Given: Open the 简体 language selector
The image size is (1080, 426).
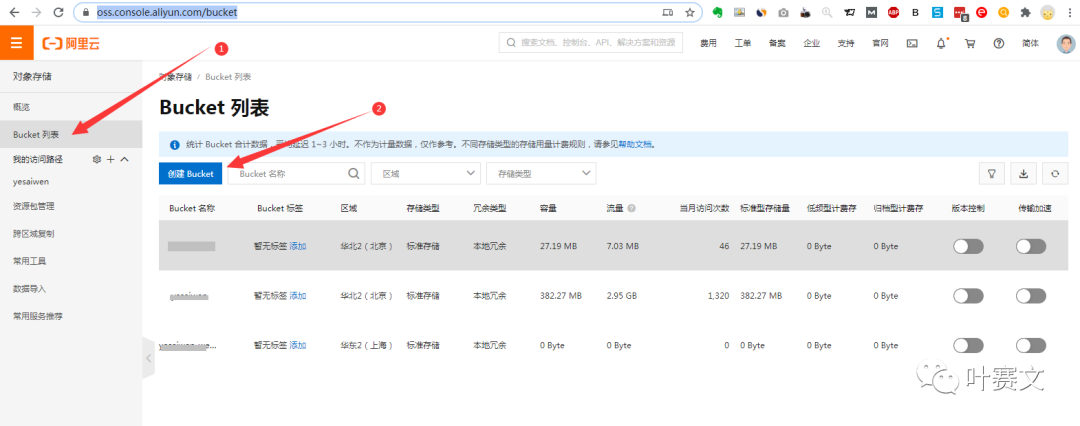Looking at the screenshot, I should tap(1030, 43).
